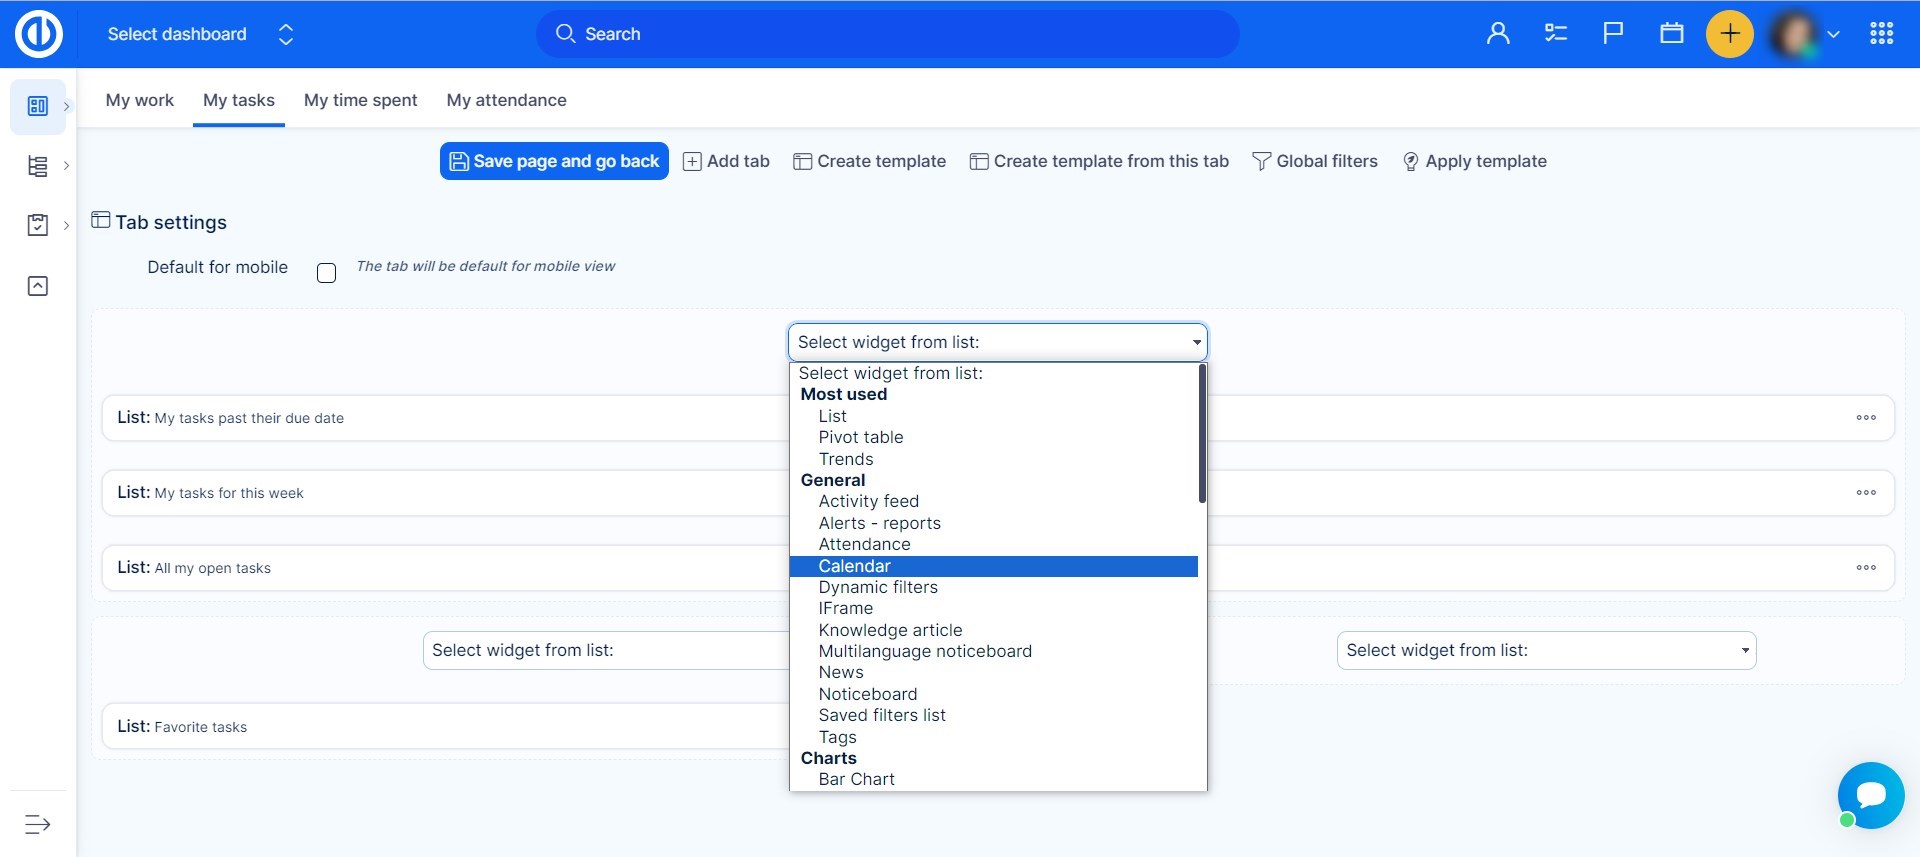Open the right-side Select widget dropdown
Screen dimensions: 1920x857
click(1545, 651)
